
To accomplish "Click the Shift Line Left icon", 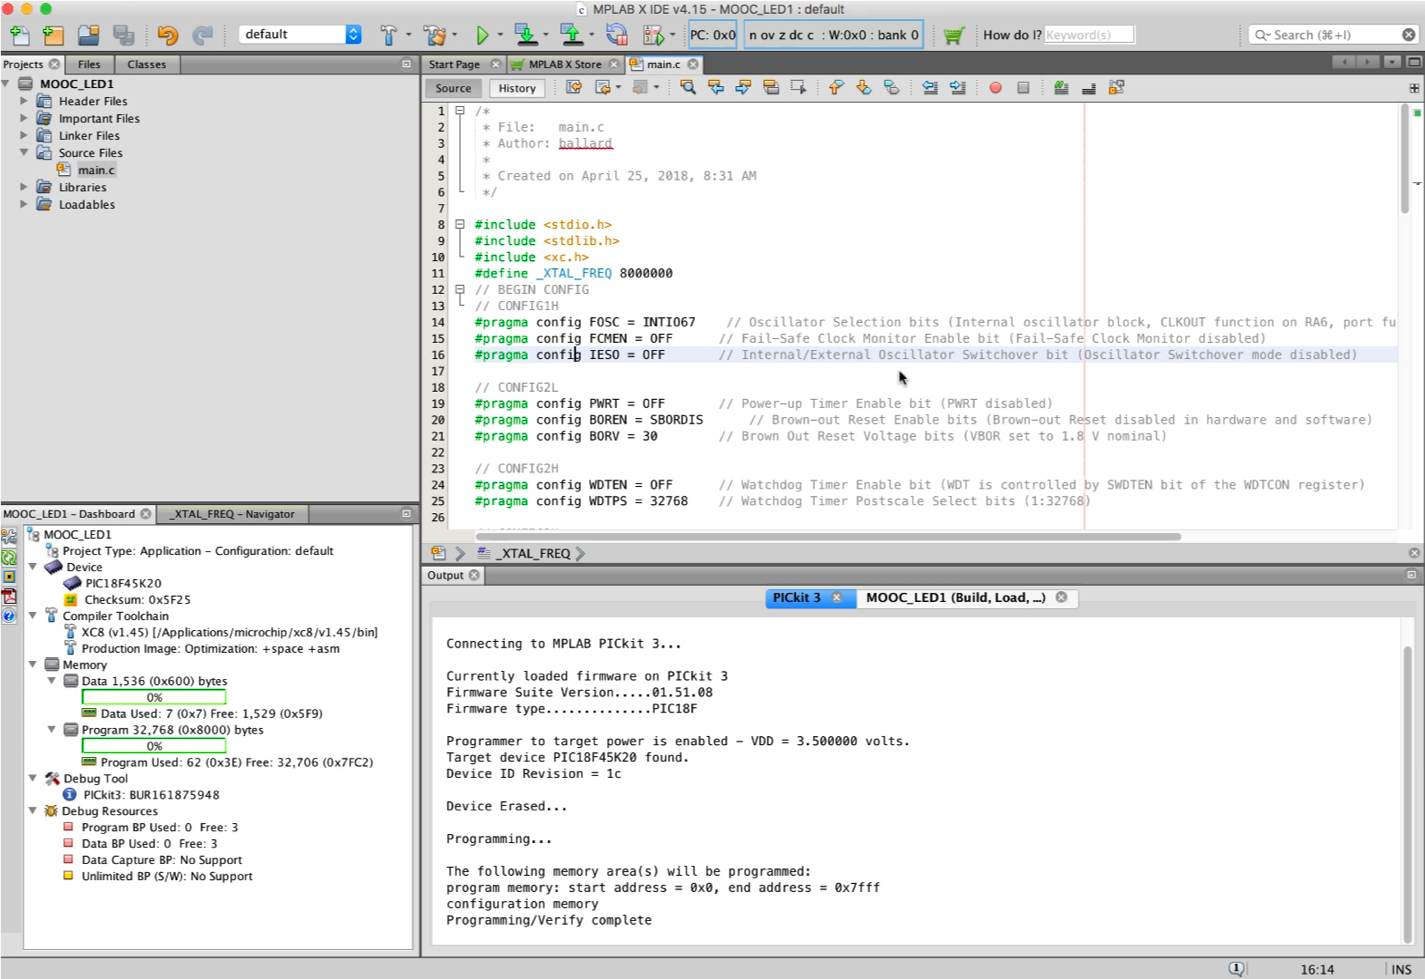I will point(930,88).
